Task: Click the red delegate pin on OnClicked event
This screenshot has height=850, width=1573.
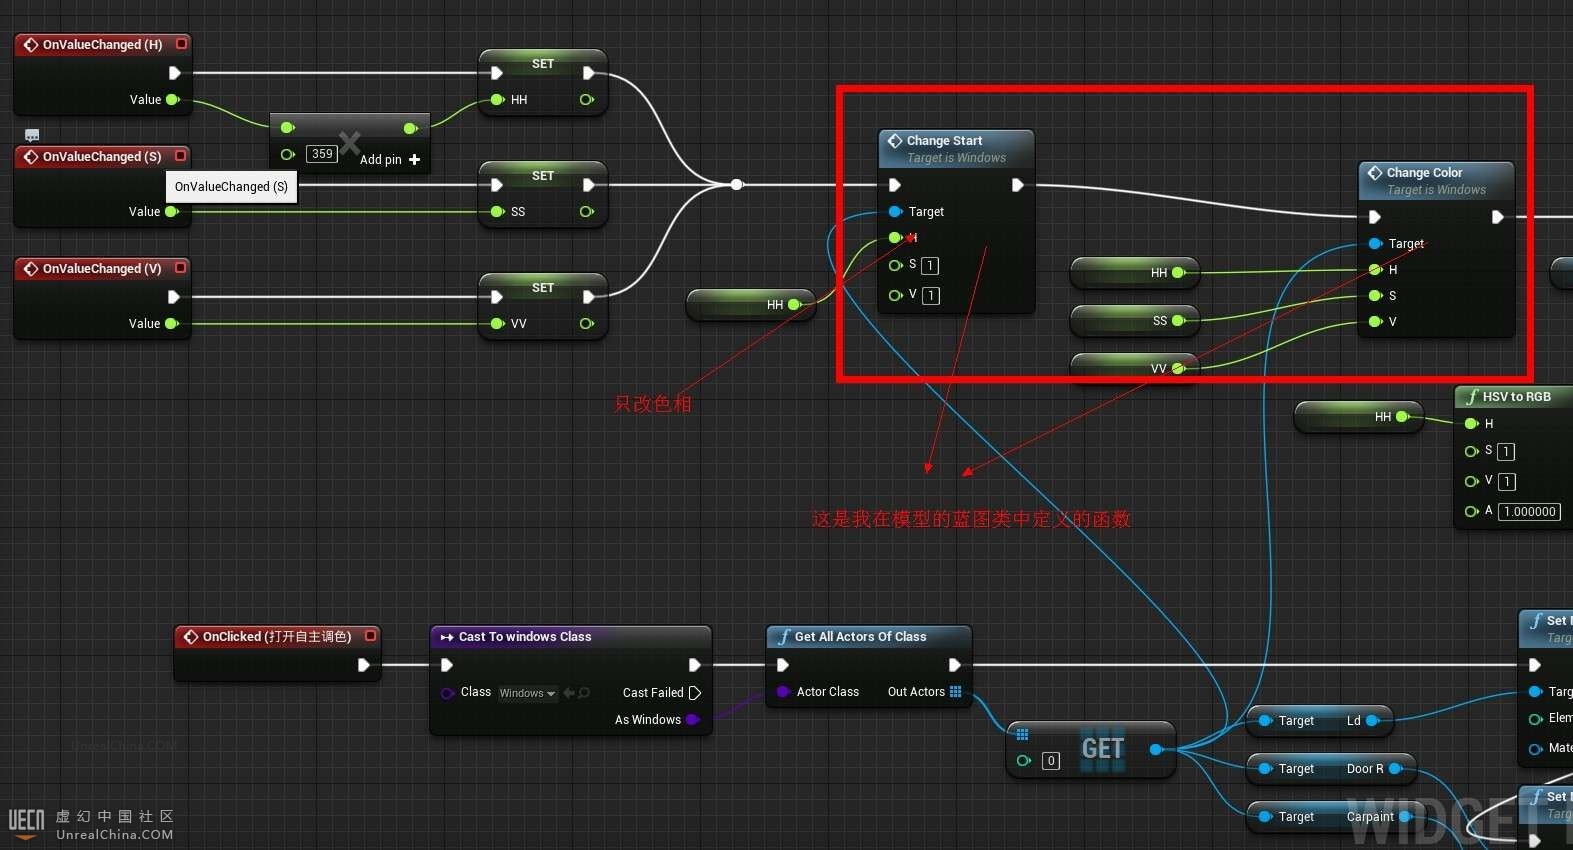Action: [370, 636]
